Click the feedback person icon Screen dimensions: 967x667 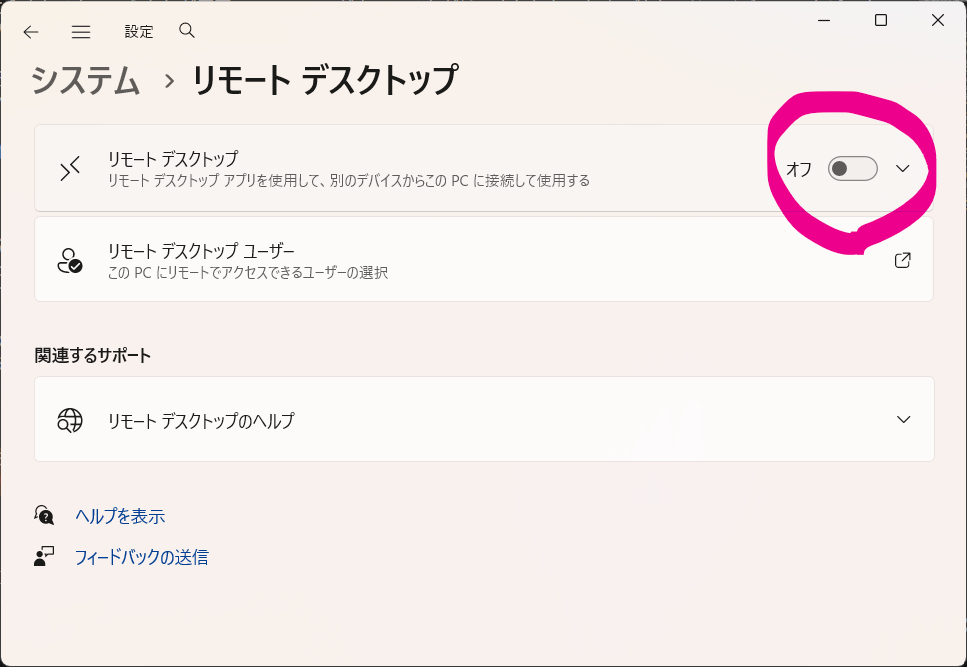click(x=44, y=557)
